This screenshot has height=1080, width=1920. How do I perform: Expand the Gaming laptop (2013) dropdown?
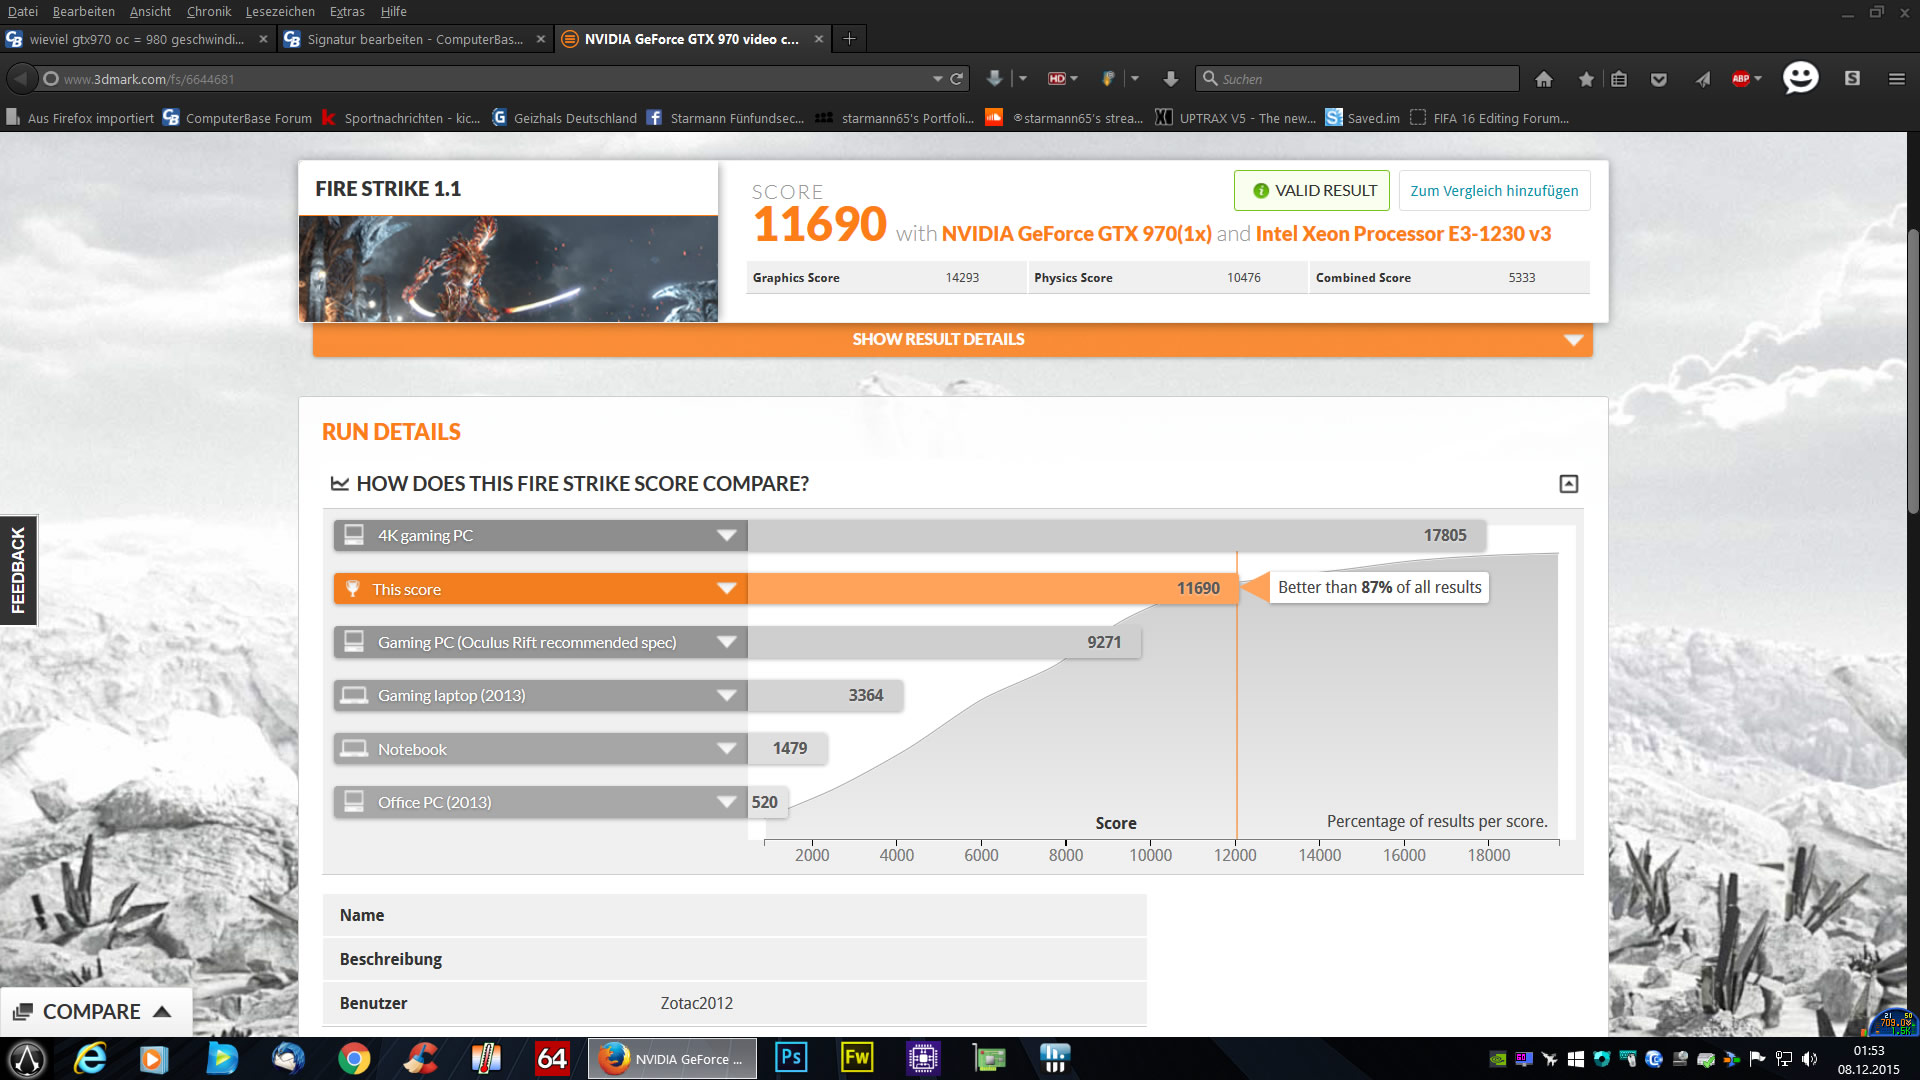727,696
